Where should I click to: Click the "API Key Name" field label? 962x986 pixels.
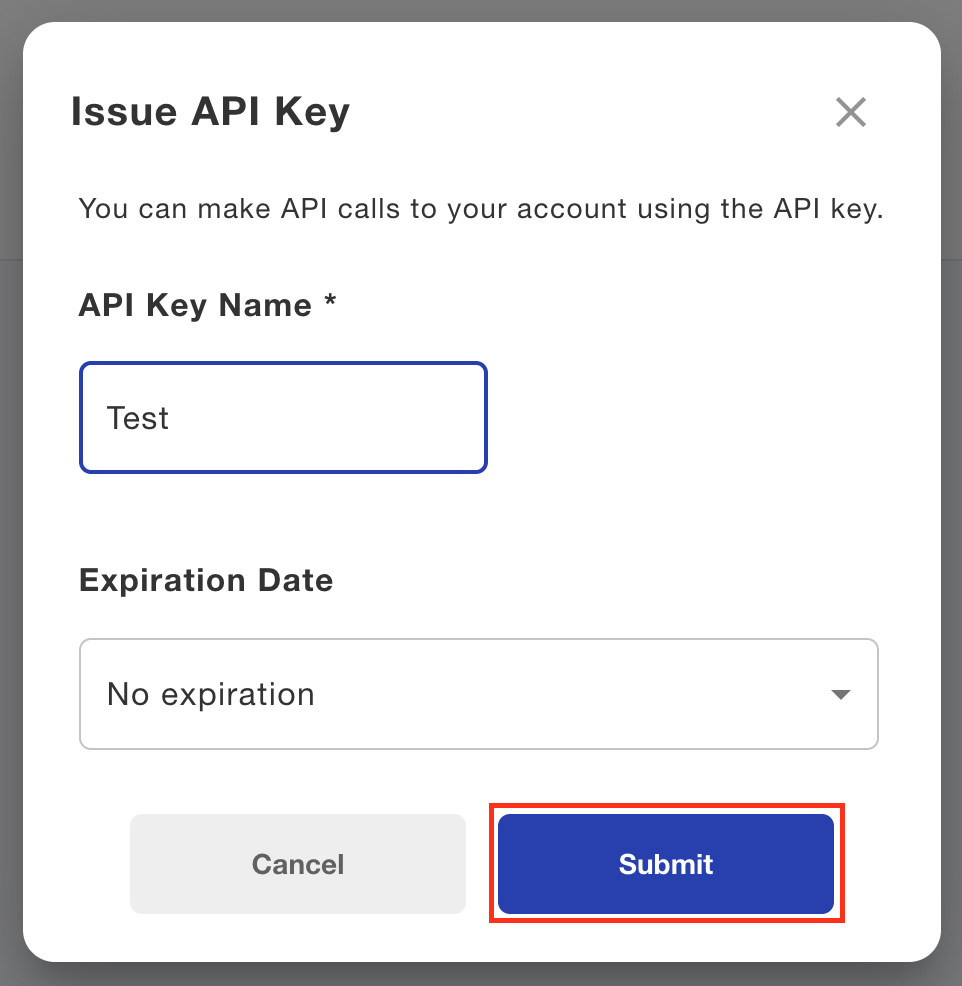195,305
